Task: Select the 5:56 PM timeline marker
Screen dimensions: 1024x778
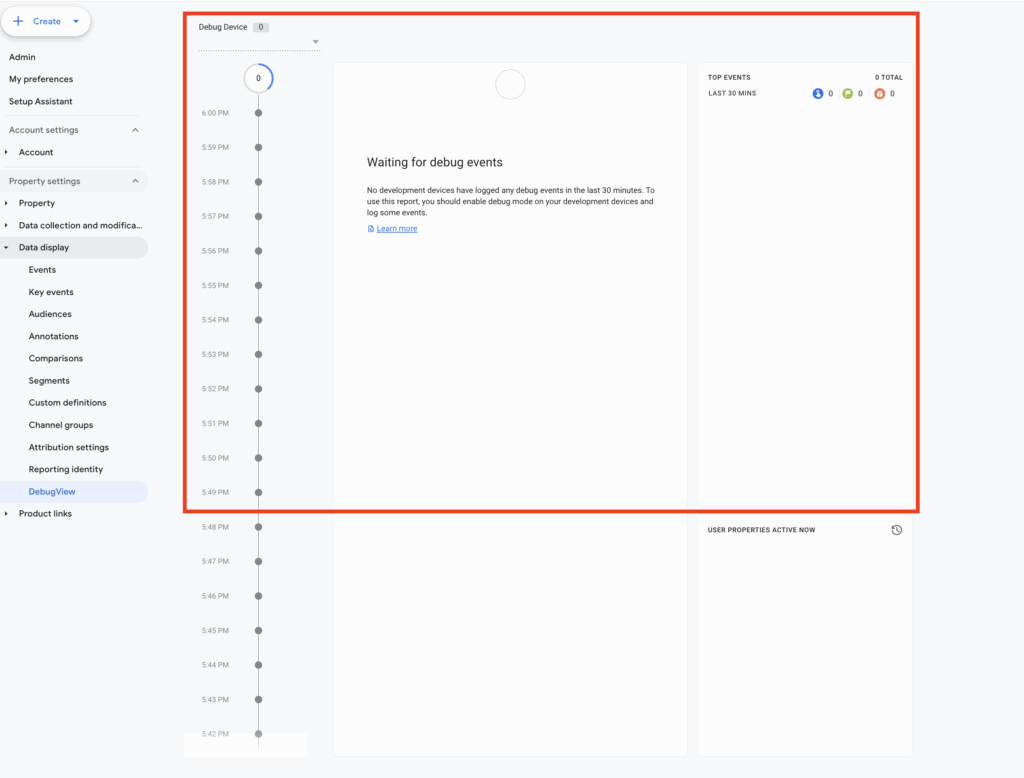Action: coord(259,251)
